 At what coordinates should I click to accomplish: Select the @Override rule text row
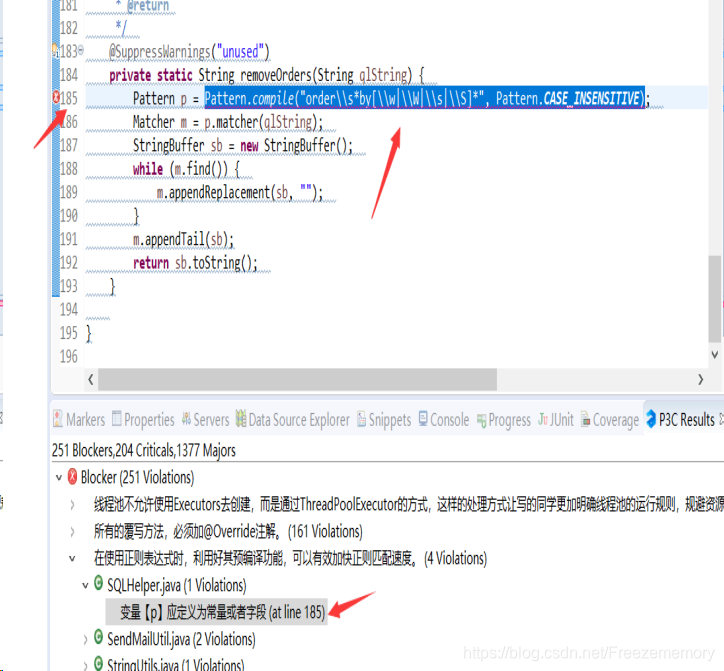[228, 532]
